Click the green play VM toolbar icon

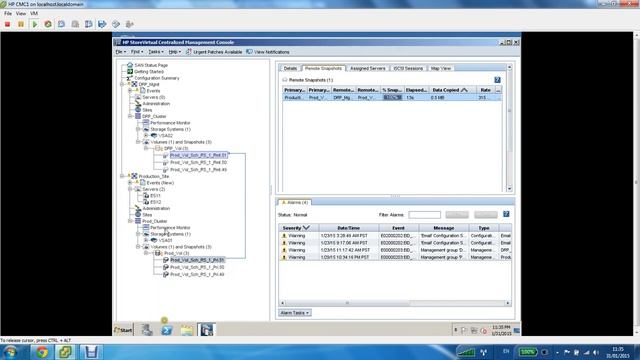(35, 24)
